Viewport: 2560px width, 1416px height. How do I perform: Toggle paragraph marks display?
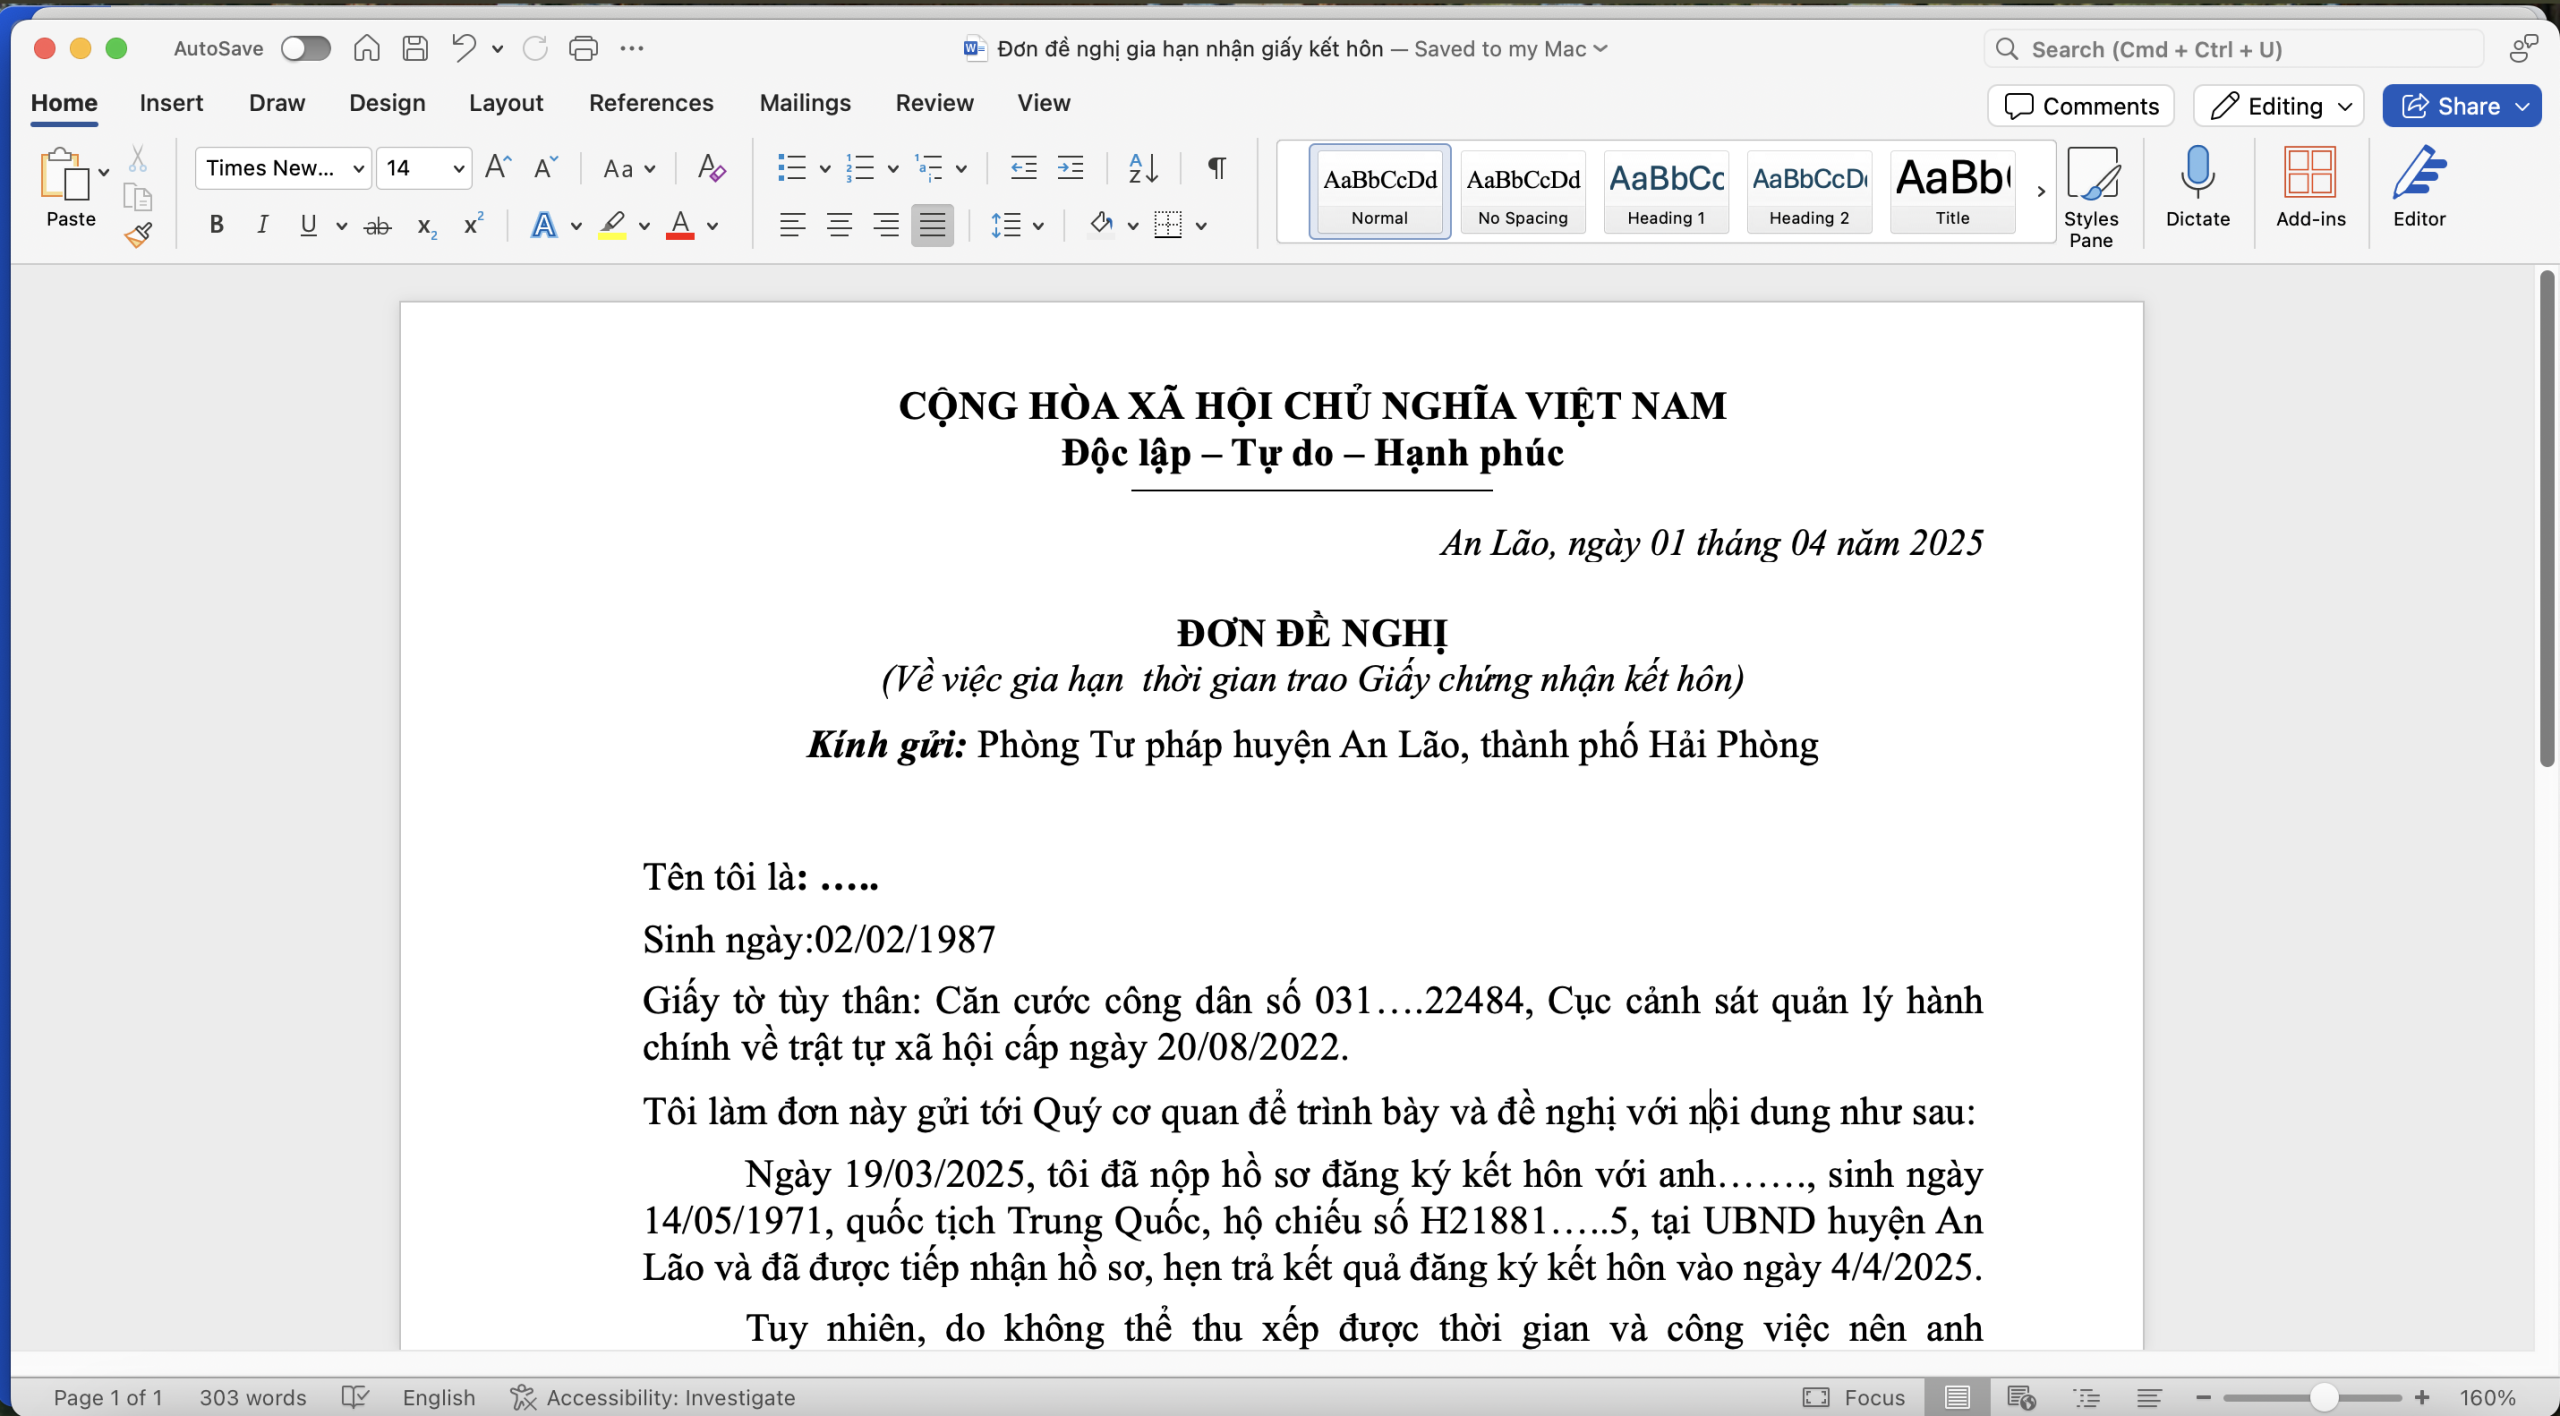(1216, 167)
